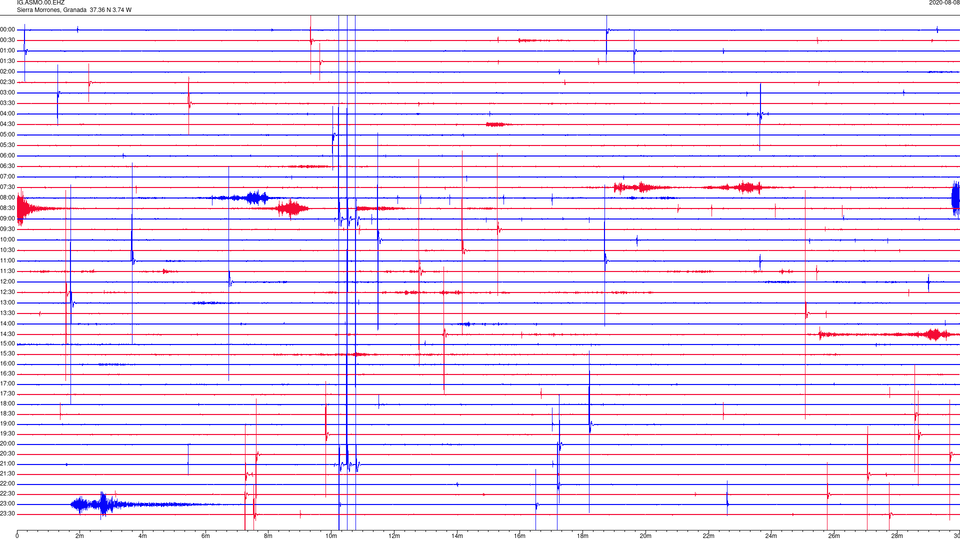Select the 15:00 time label
Screen dimensions: 960x540
click(x=7, y=343)
